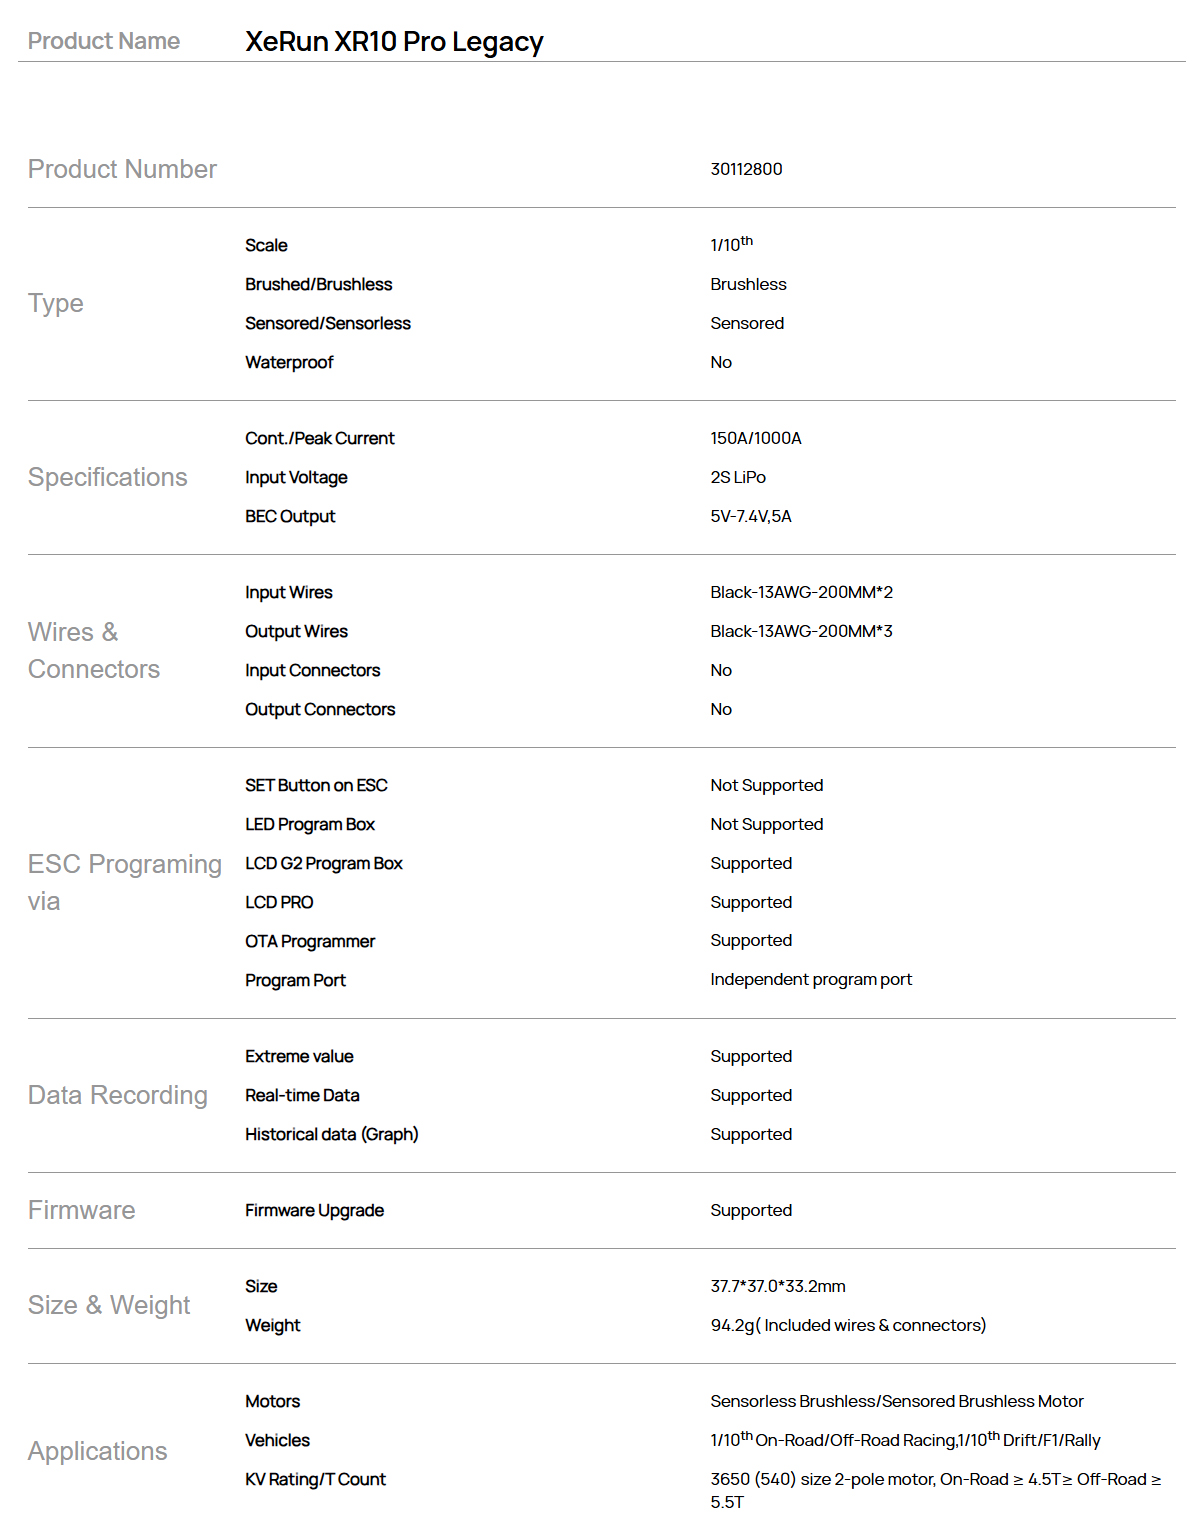Click the Applications section heading
1200x1537 pixels.
point(98,1451)
